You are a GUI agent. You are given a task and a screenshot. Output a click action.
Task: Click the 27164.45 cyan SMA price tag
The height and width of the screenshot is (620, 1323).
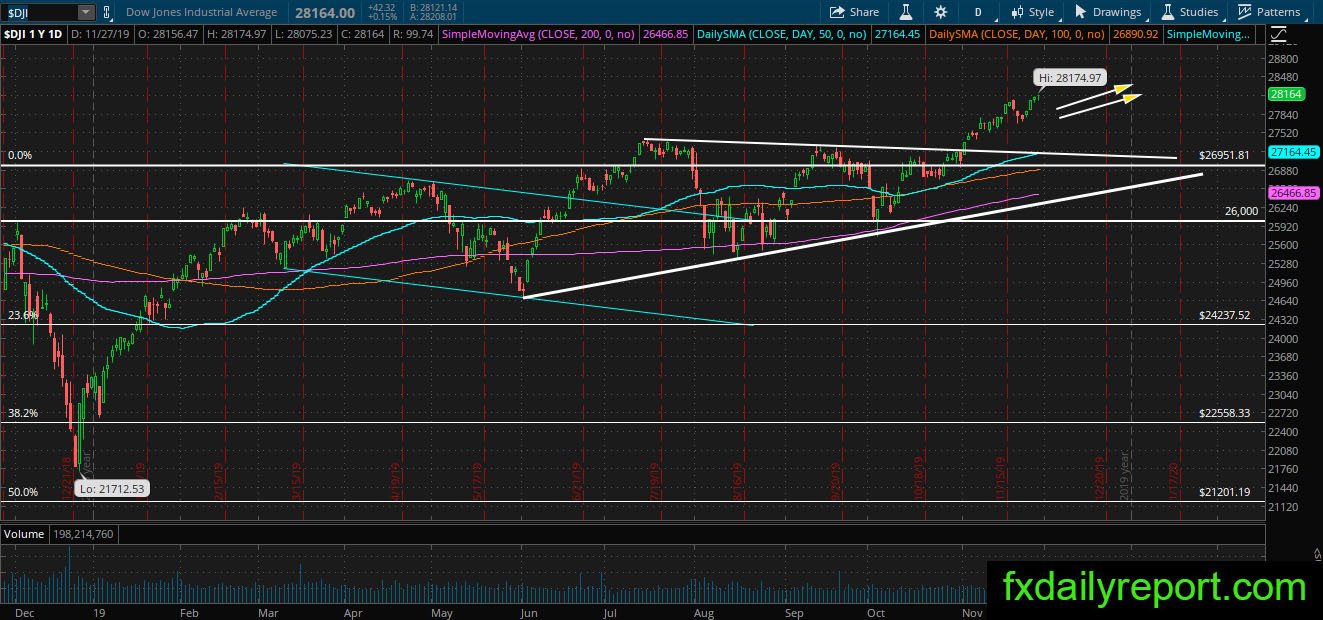pos(1291,152)
